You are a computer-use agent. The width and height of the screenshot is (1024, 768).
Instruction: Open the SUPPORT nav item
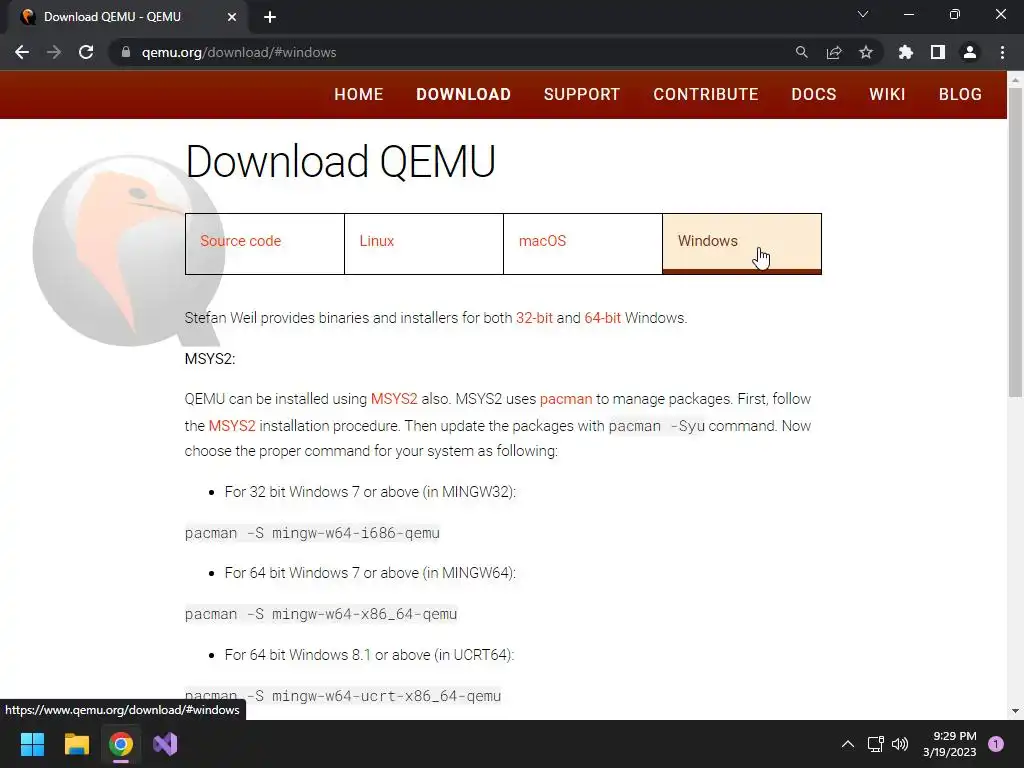(x=581, y=94)
